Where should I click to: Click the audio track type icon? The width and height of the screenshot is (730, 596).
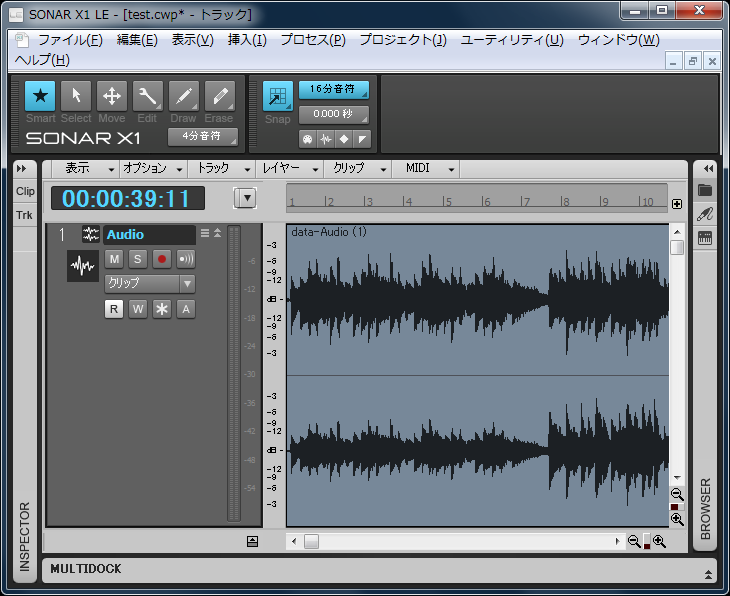point(91,234)
